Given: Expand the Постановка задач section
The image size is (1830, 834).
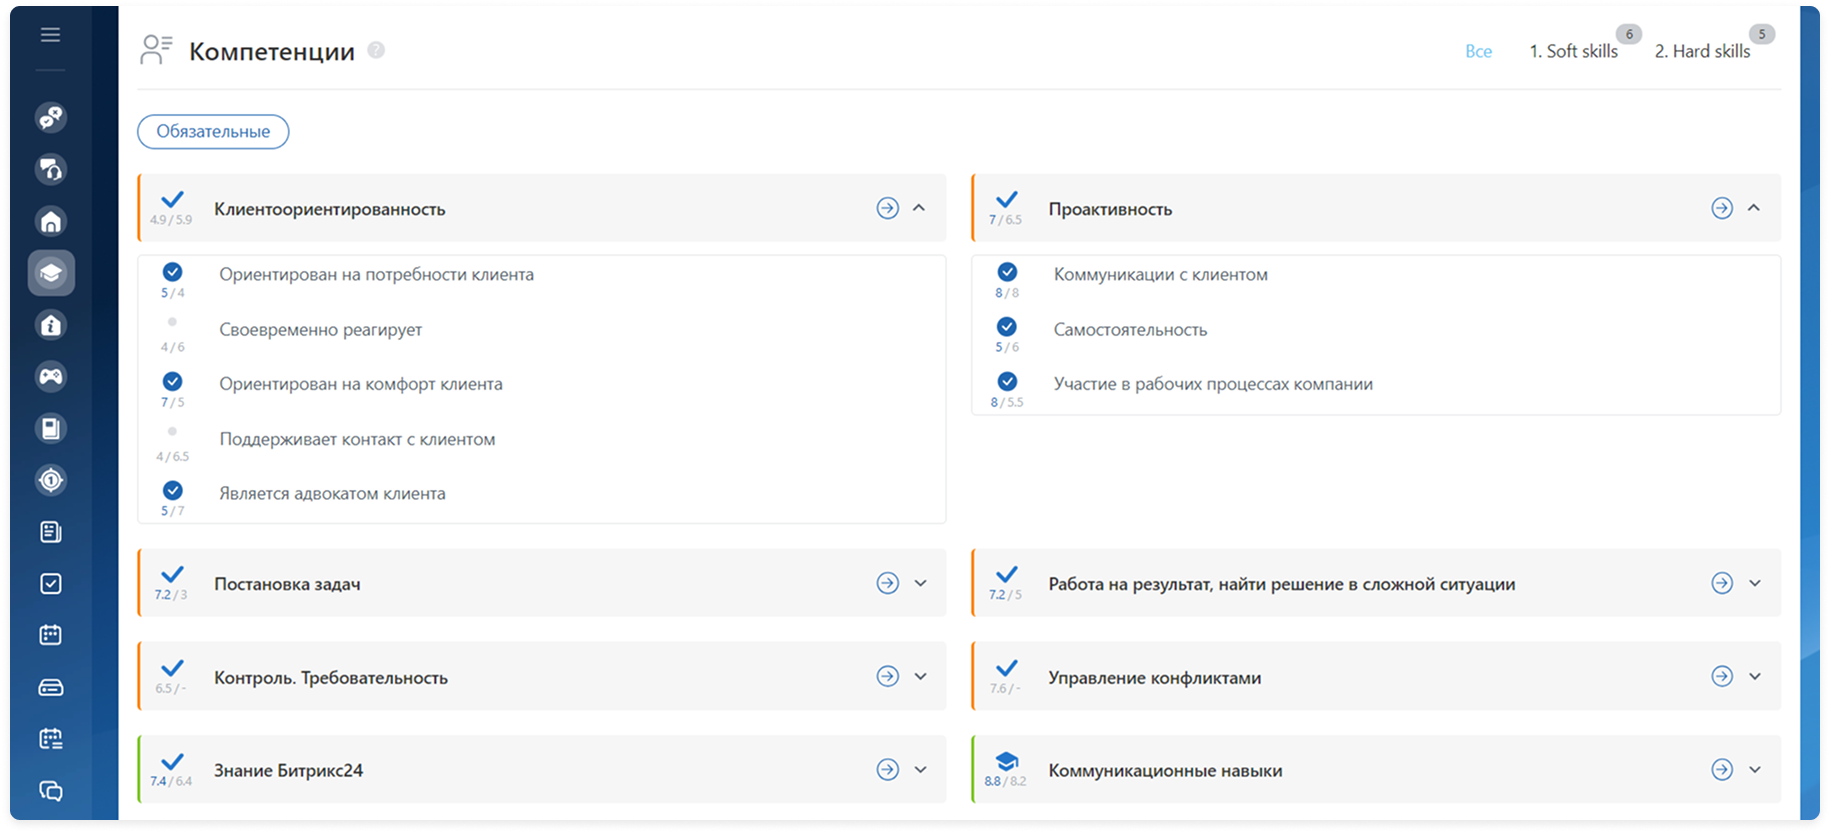Looking at the screenshot, I should click(x=920, y=583).
